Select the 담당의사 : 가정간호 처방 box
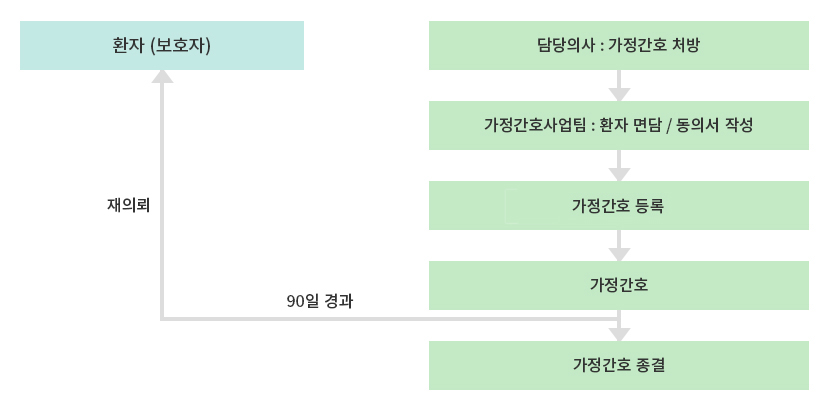The image size is (830, 415). point(619,46)
